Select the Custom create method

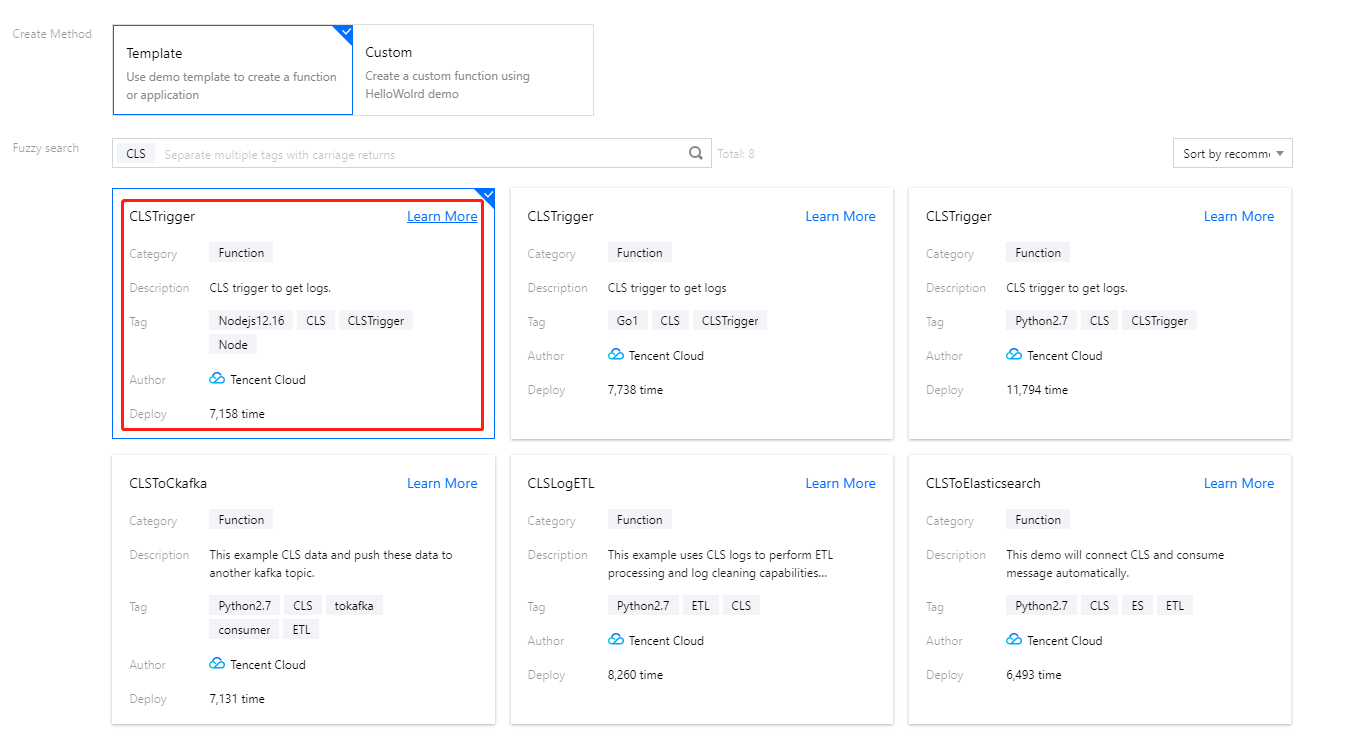473,70
